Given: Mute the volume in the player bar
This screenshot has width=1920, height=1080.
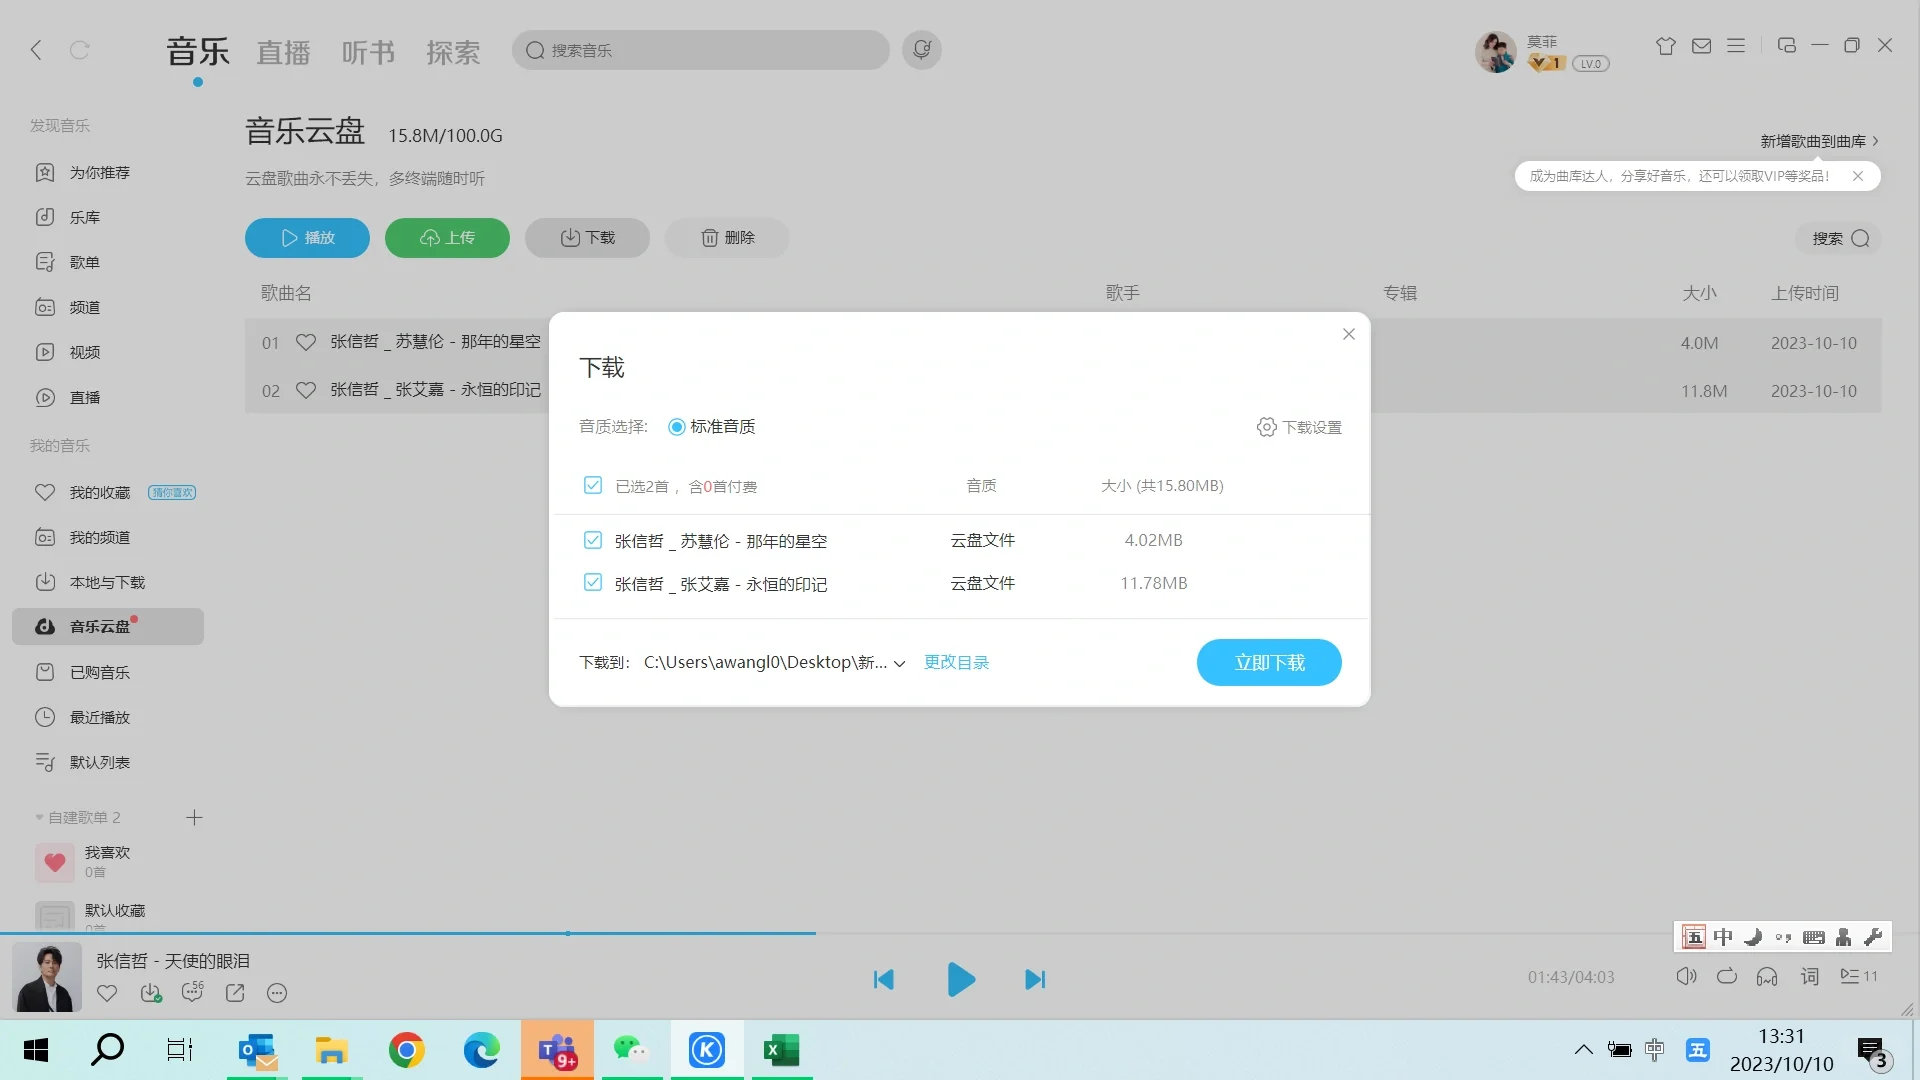Looking at the screenshot, I should pos(1686,977).
